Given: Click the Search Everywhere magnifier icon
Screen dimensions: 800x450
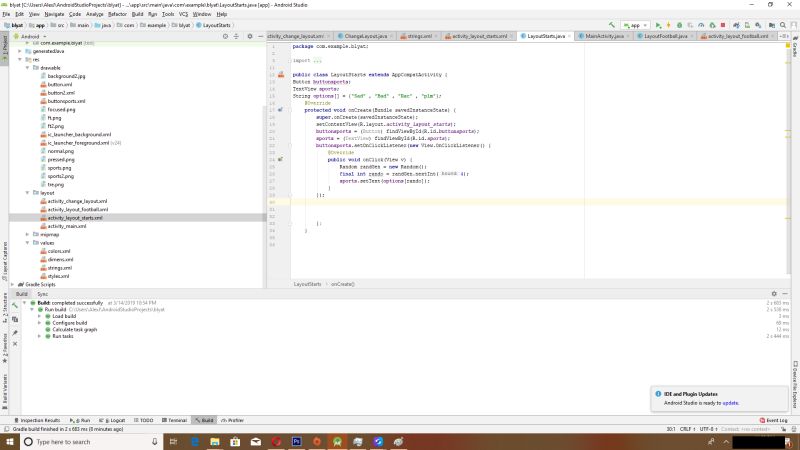Looking at the screenshot, I should (x=783, y=25).
